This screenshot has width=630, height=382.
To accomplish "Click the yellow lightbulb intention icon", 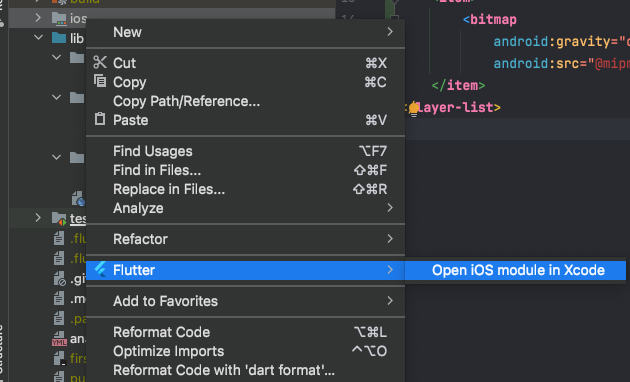I will pyautogui.click(x=413, y=109).
